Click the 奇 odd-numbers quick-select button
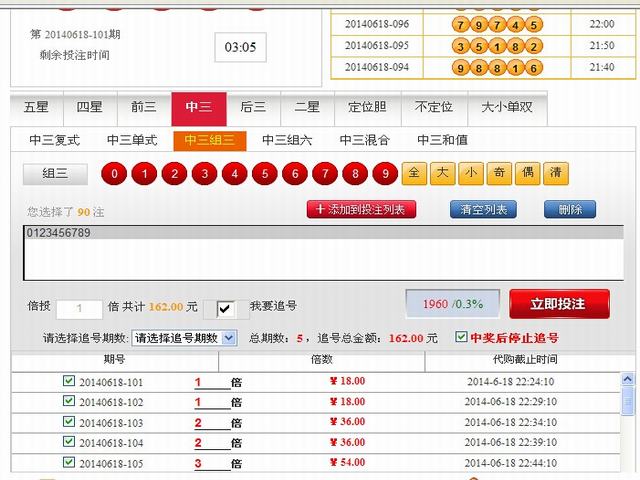The height and width of the screenshot is (480, 640). [x=499, y=173]
